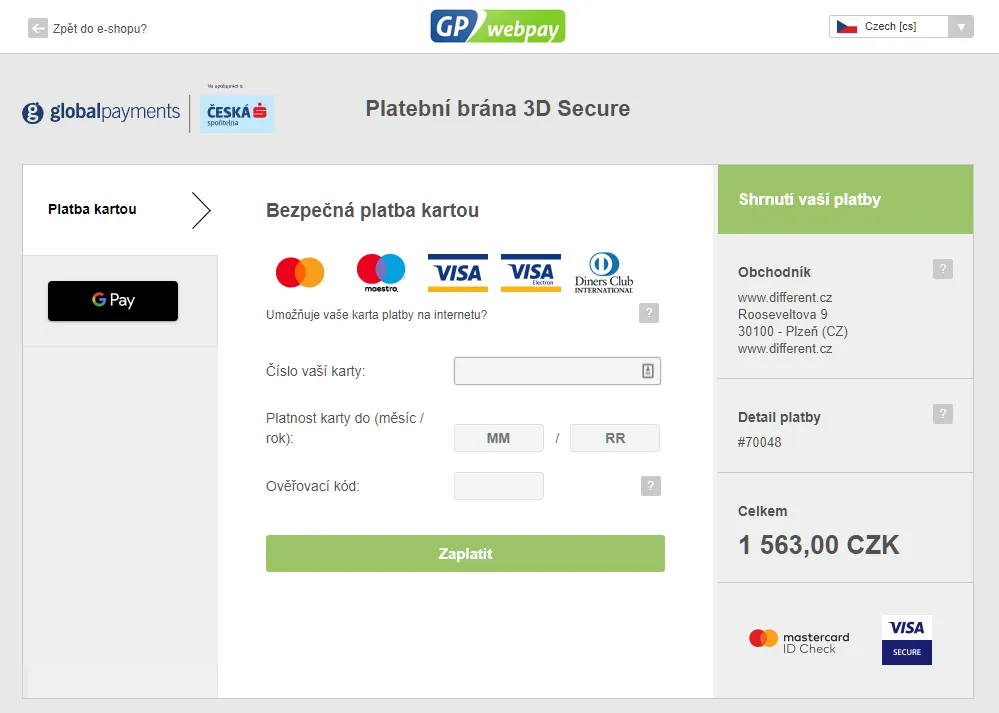Click the Mastercard card logo
Screen dimensions: 999x713
(300, 272)
